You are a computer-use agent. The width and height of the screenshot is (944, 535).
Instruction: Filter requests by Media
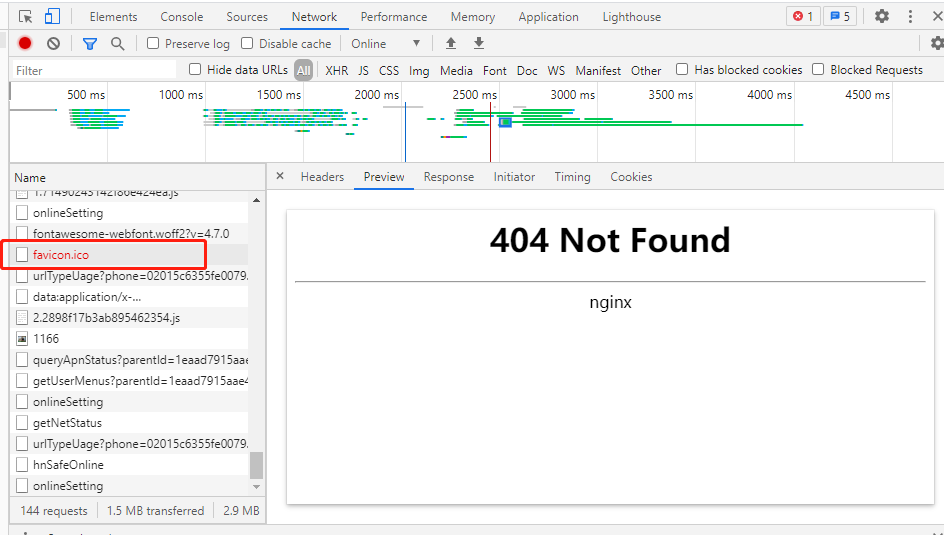456,70
